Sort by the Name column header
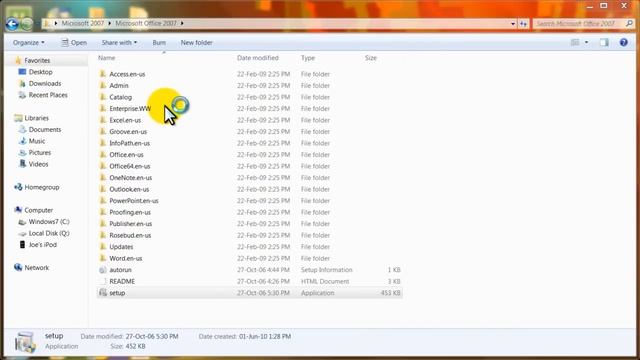 point(107,58)
